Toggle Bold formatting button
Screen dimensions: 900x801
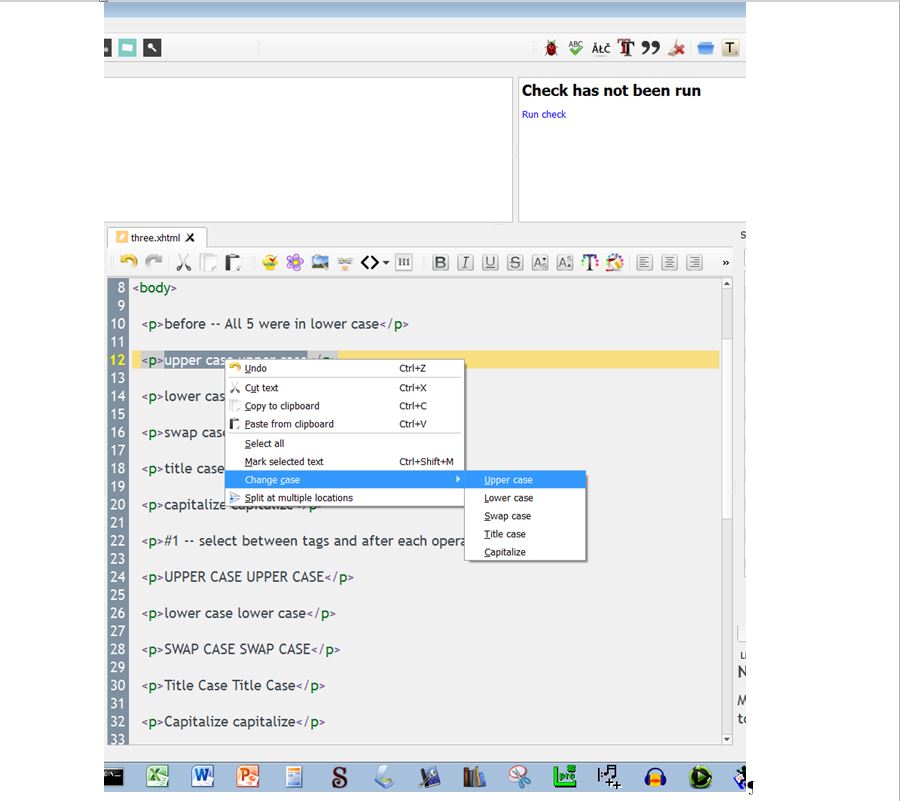pos(440,262)
